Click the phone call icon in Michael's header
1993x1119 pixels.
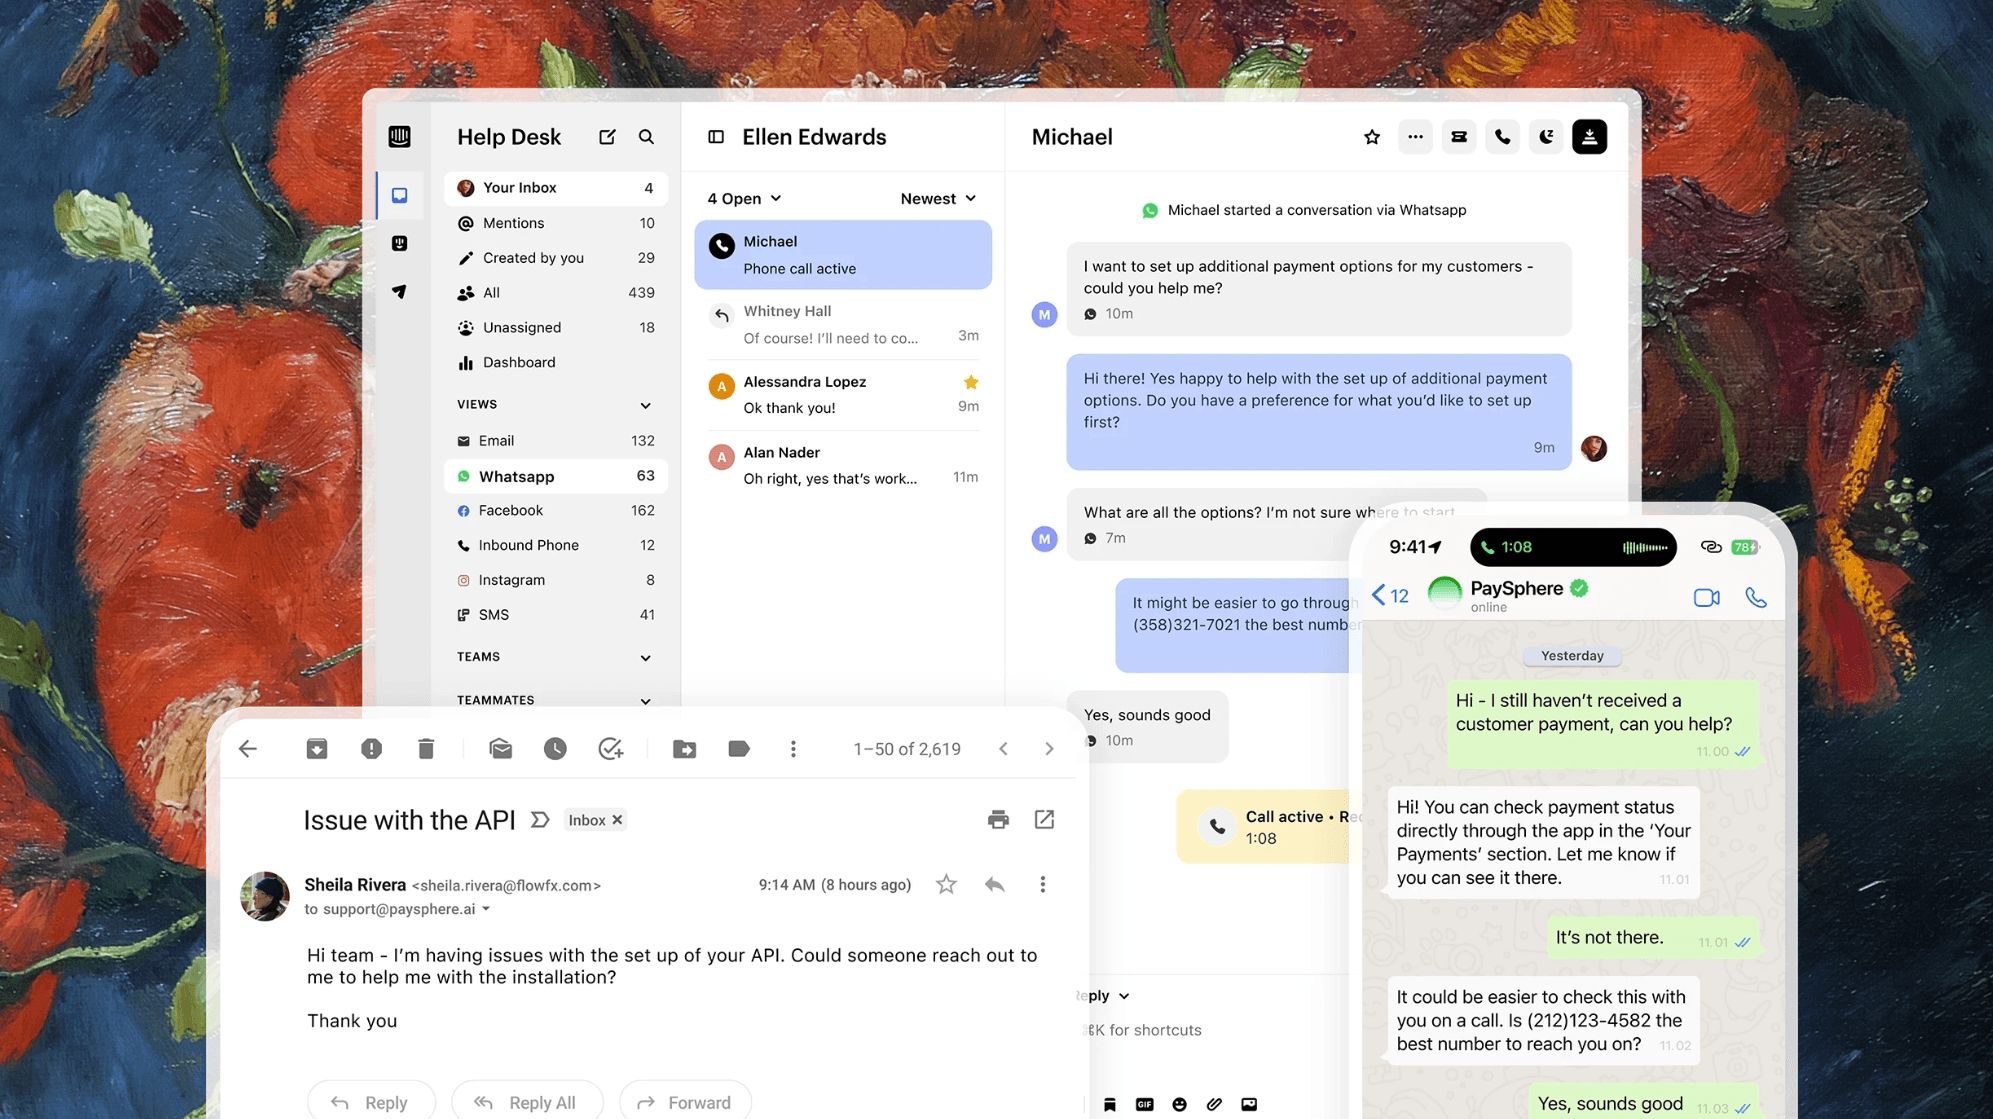pos(1502,137)
